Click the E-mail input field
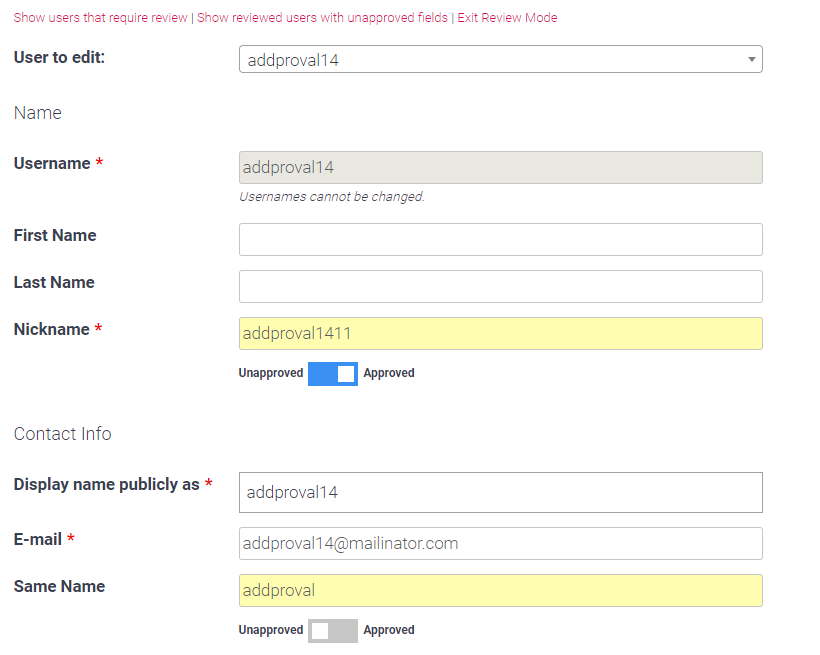Screen dimensions: 820x655 click(500, 544)
